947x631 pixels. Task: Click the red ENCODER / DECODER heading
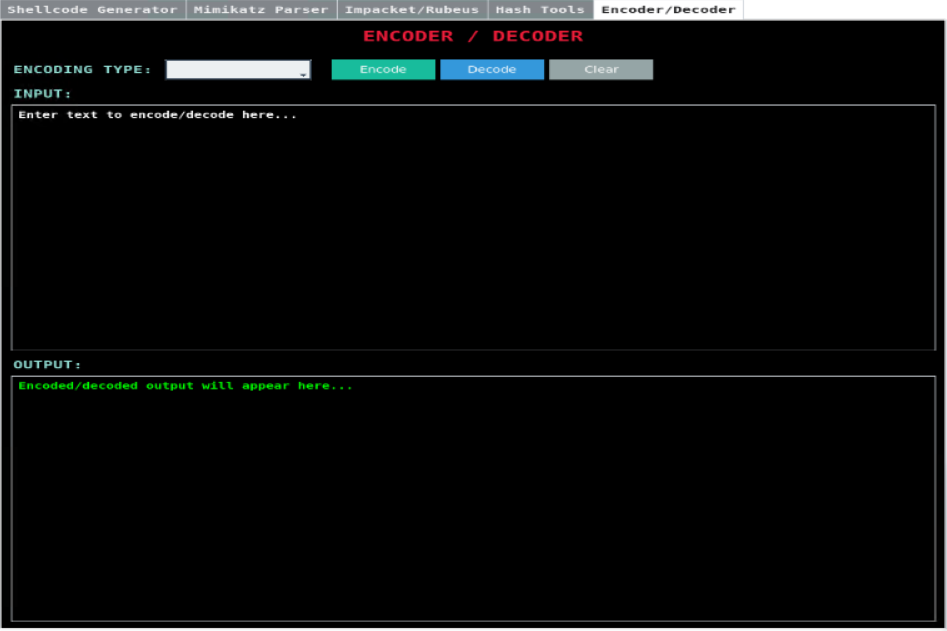473,36
